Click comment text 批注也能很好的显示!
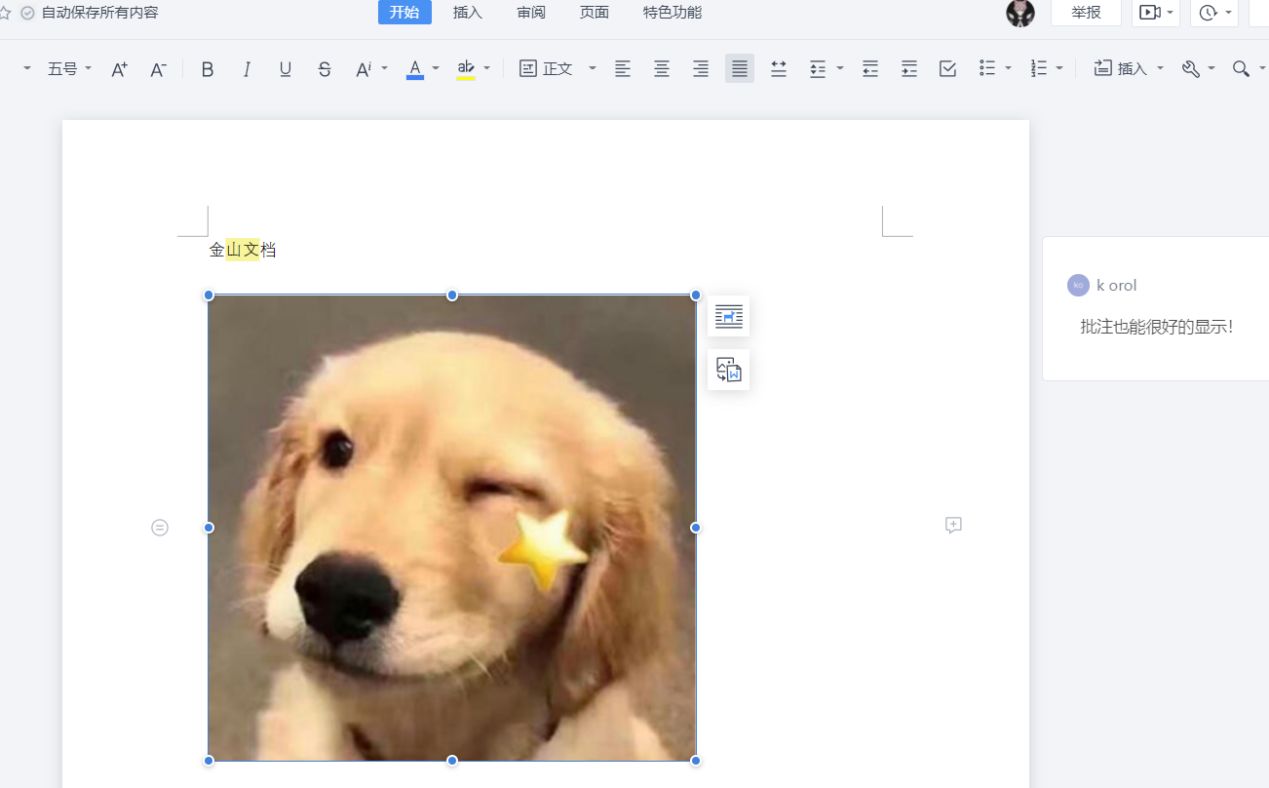This screenshot has width=1269, height=788. (x=1157, y=327)
